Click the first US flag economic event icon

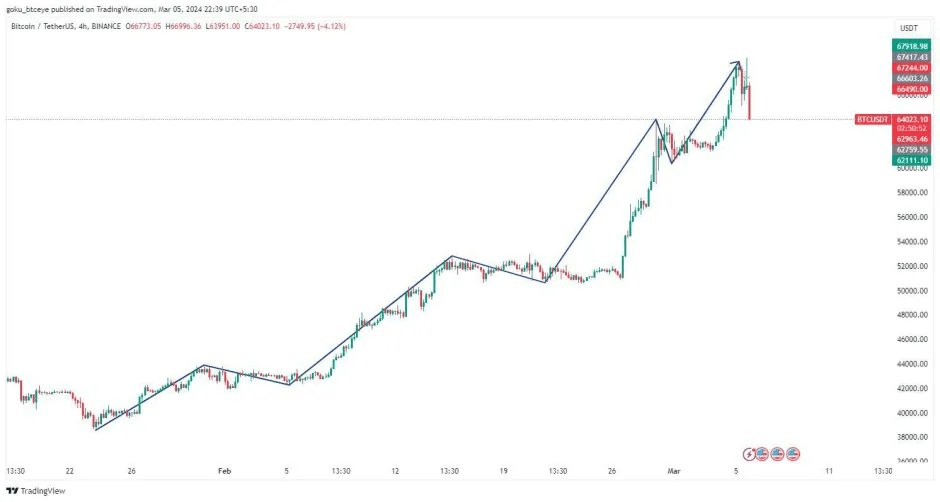pos(763,454)
